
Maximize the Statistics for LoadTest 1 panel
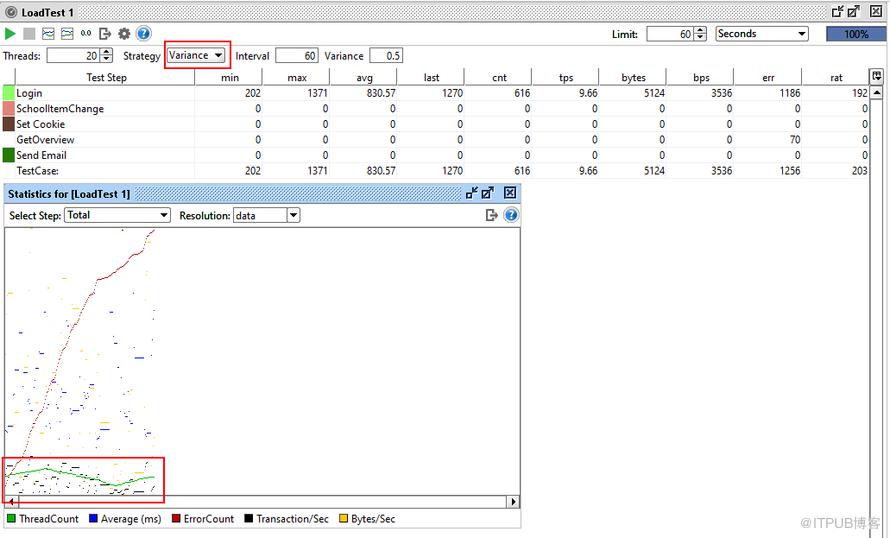click(488, 193)
